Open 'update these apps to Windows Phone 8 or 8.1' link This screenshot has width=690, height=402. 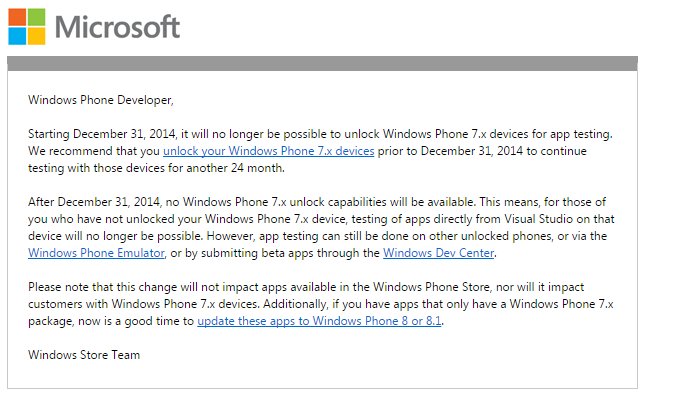tap(319, 321)
